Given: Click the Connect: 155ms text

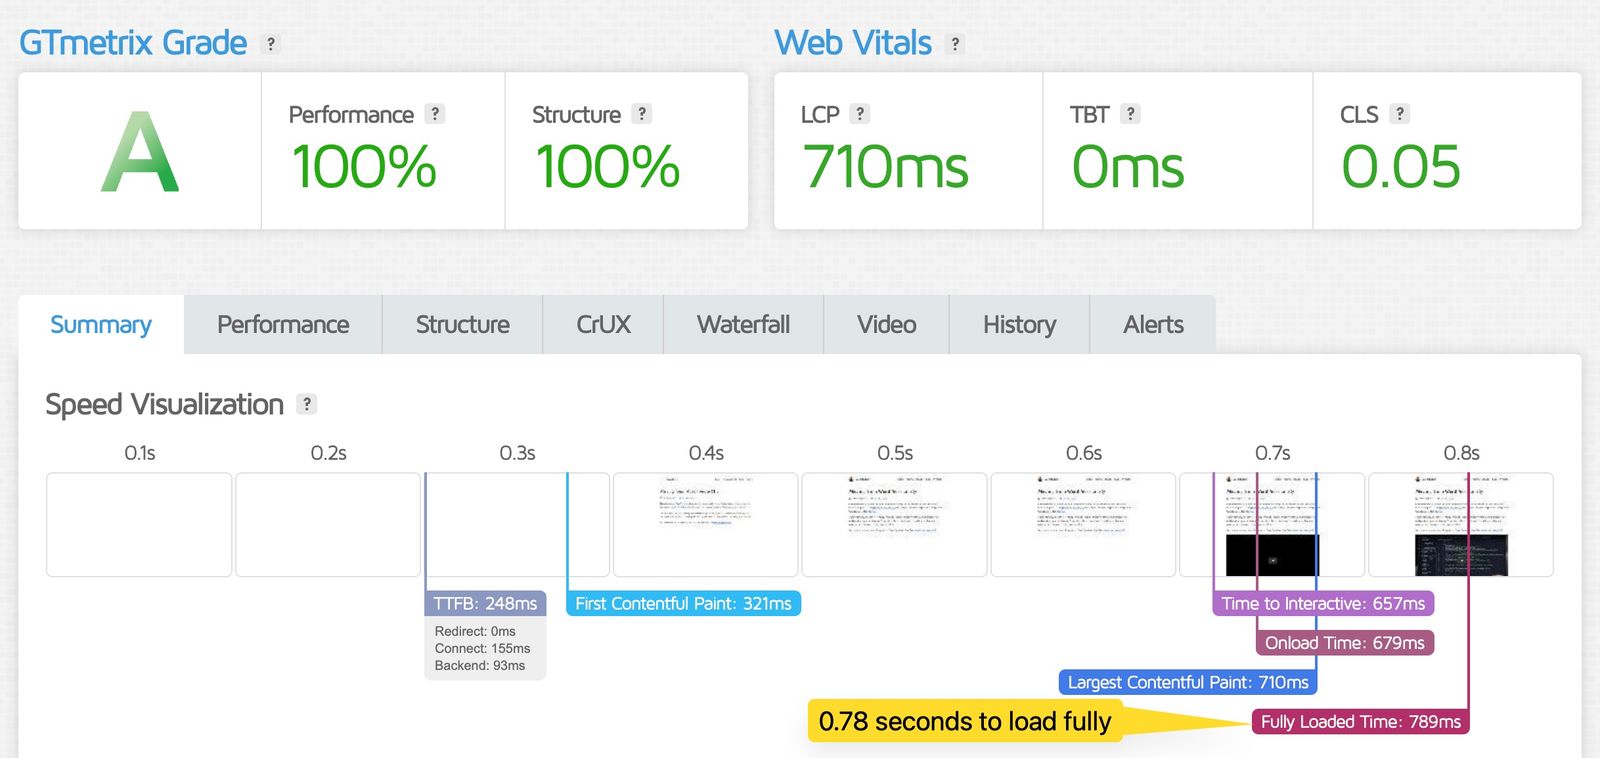Looking at the screenshot, I should point(482,648).
